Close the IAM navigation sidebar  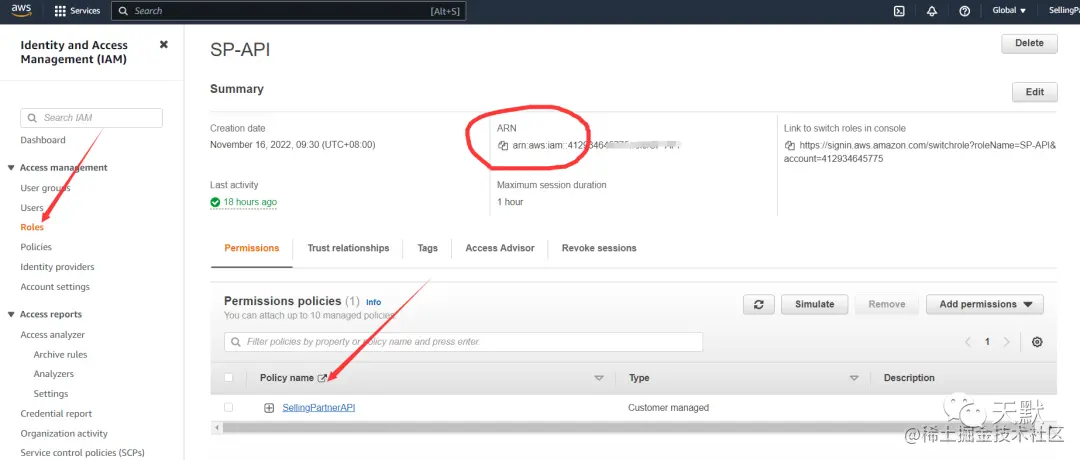164,44
